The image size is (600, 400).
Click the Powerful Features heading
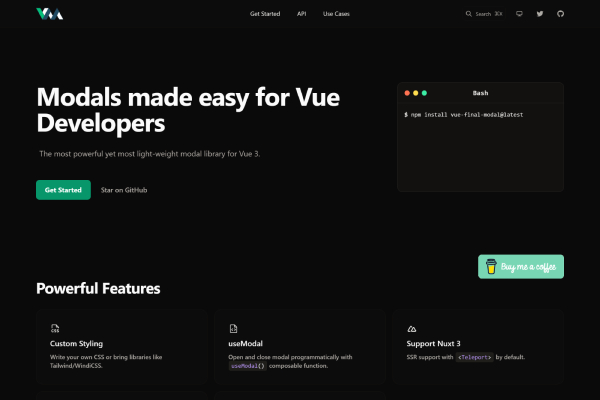pos(98,289)
